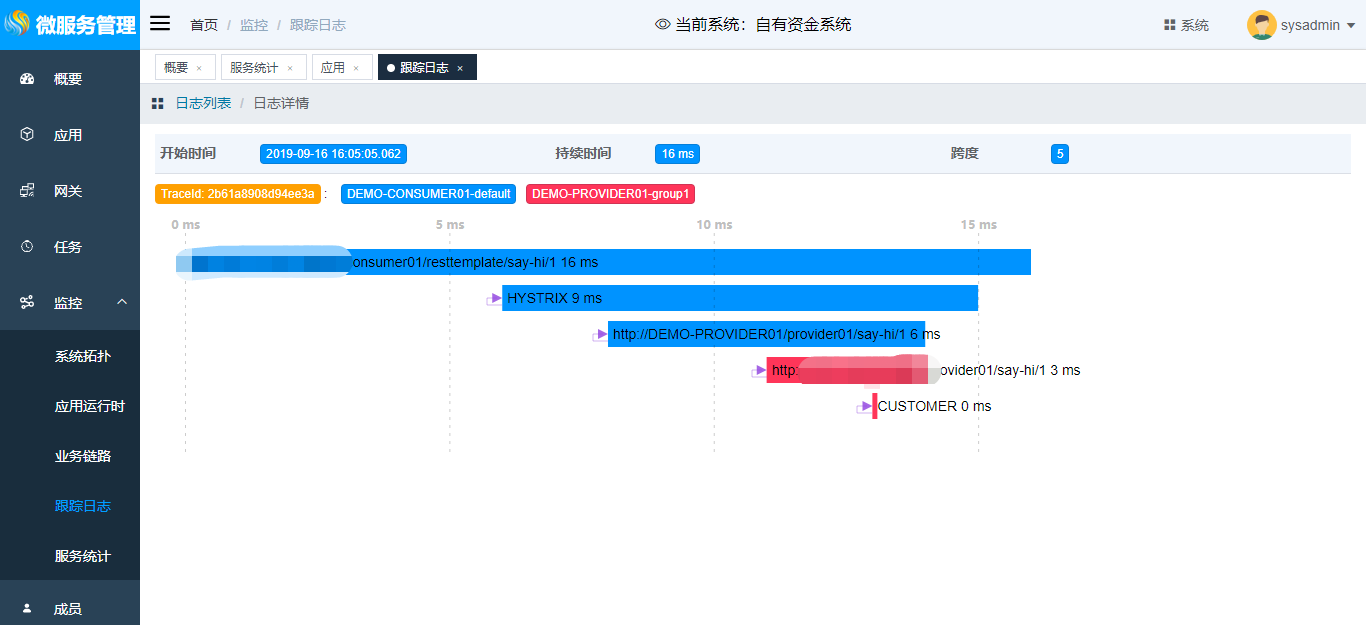Close the 概要 tab
The image size is (1366, 625).
pyautogui.click(x=199, y=68)
